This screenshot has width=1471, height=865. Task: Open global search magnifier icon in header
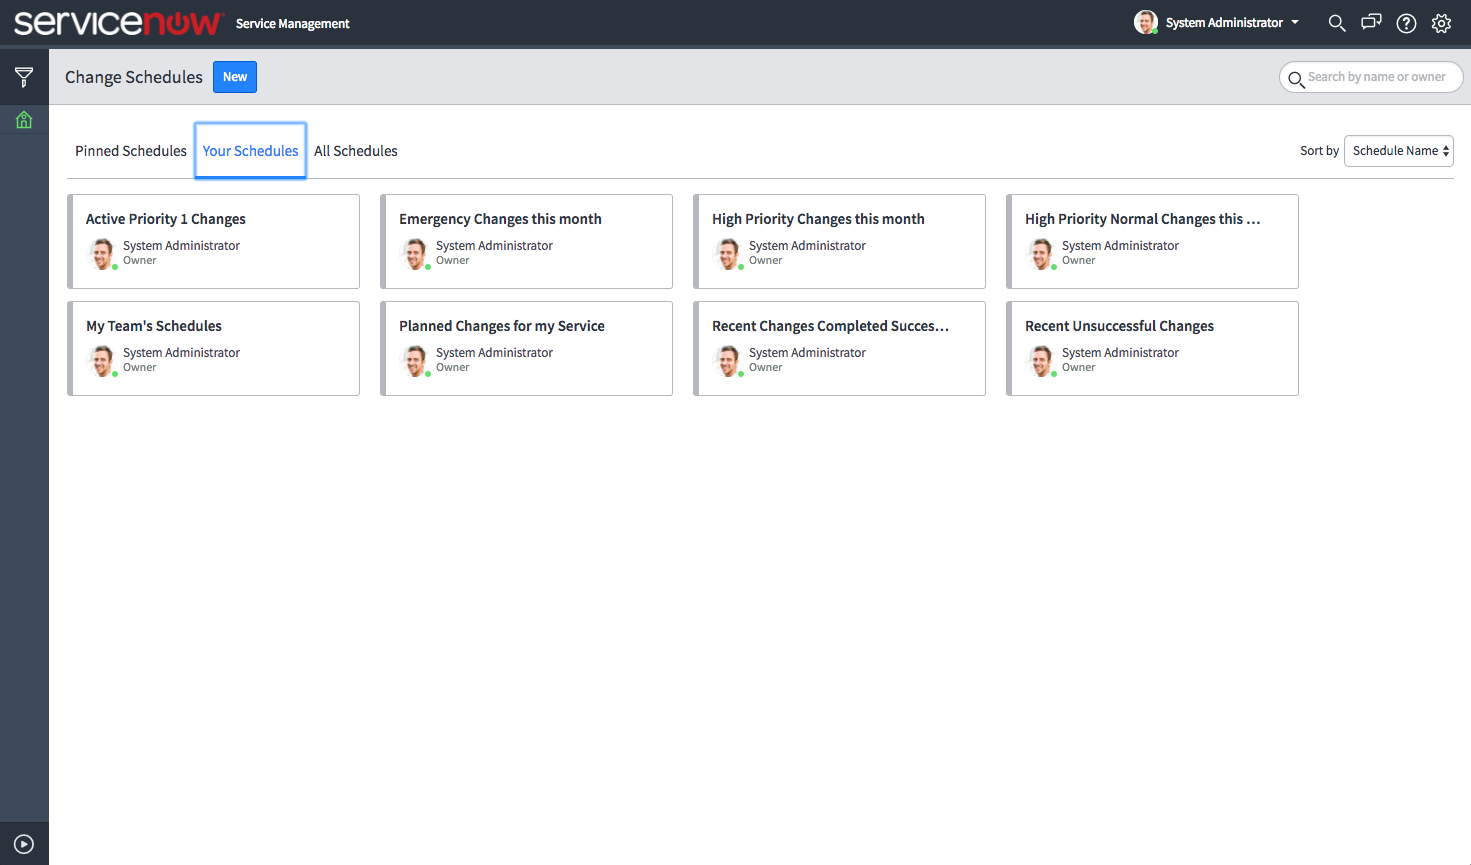tap(1336, 23)
